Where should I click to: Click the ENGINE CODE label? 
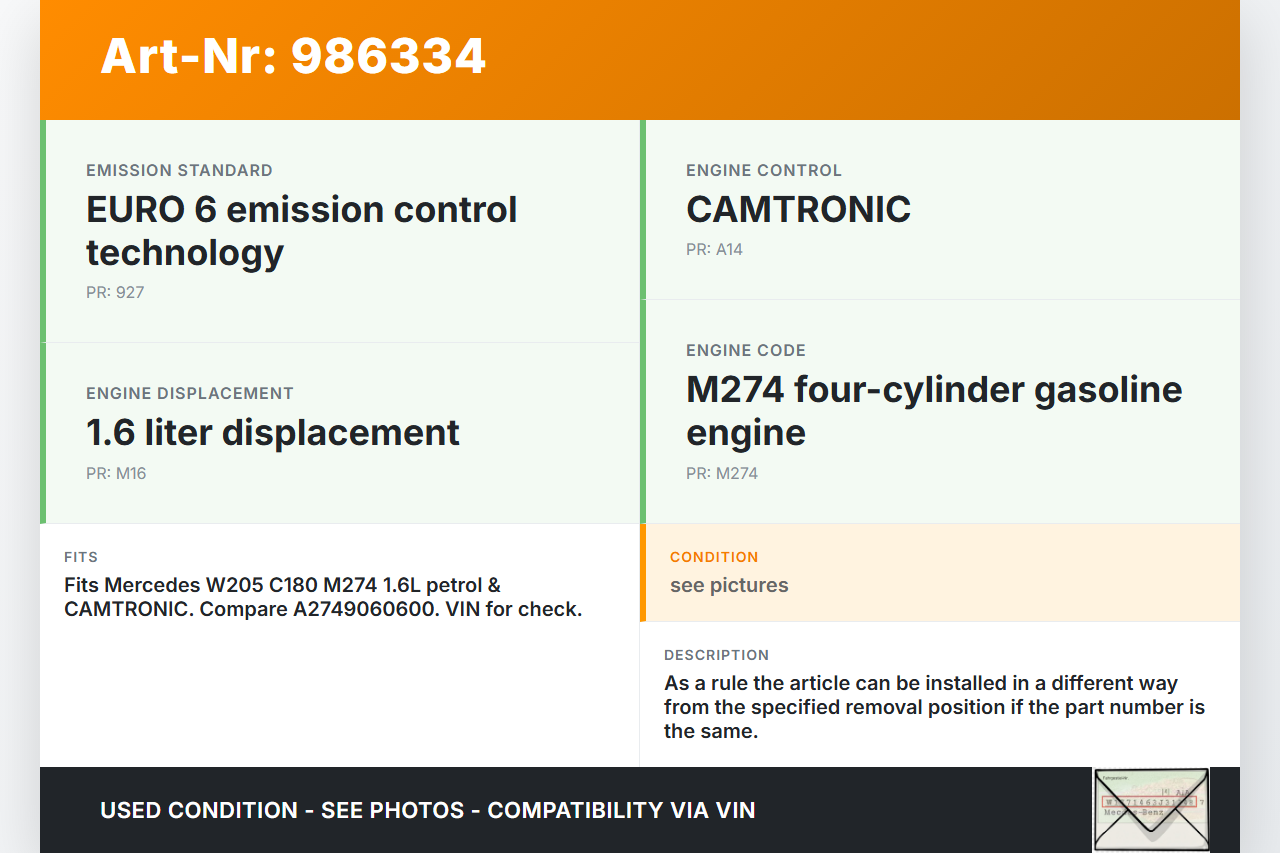coord(746,351)
